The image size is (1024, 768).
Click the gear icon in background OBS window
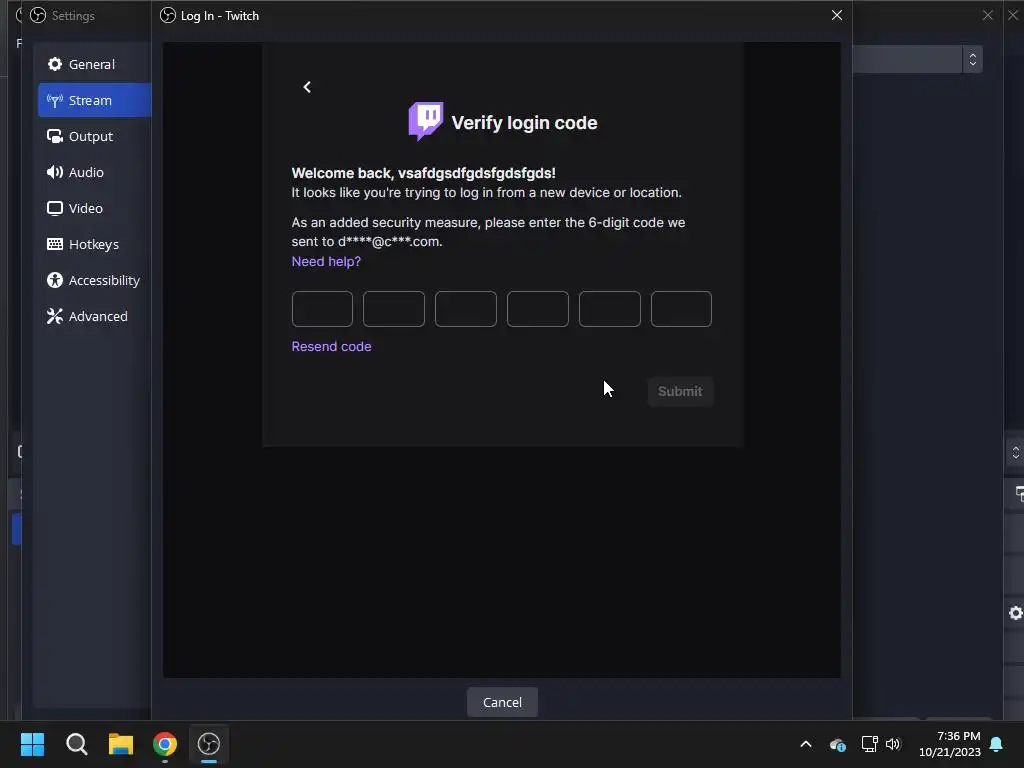(x=1016, y=613)
